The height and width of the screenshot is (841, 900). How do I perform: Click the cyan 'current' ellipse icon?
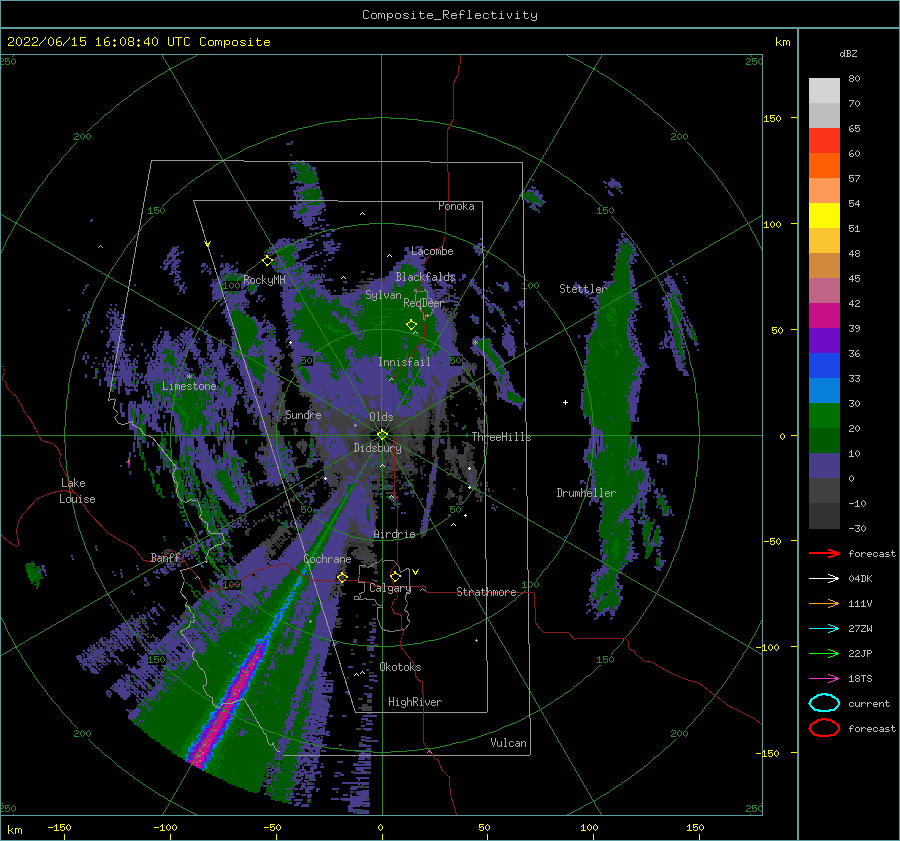tap(824, 703)
